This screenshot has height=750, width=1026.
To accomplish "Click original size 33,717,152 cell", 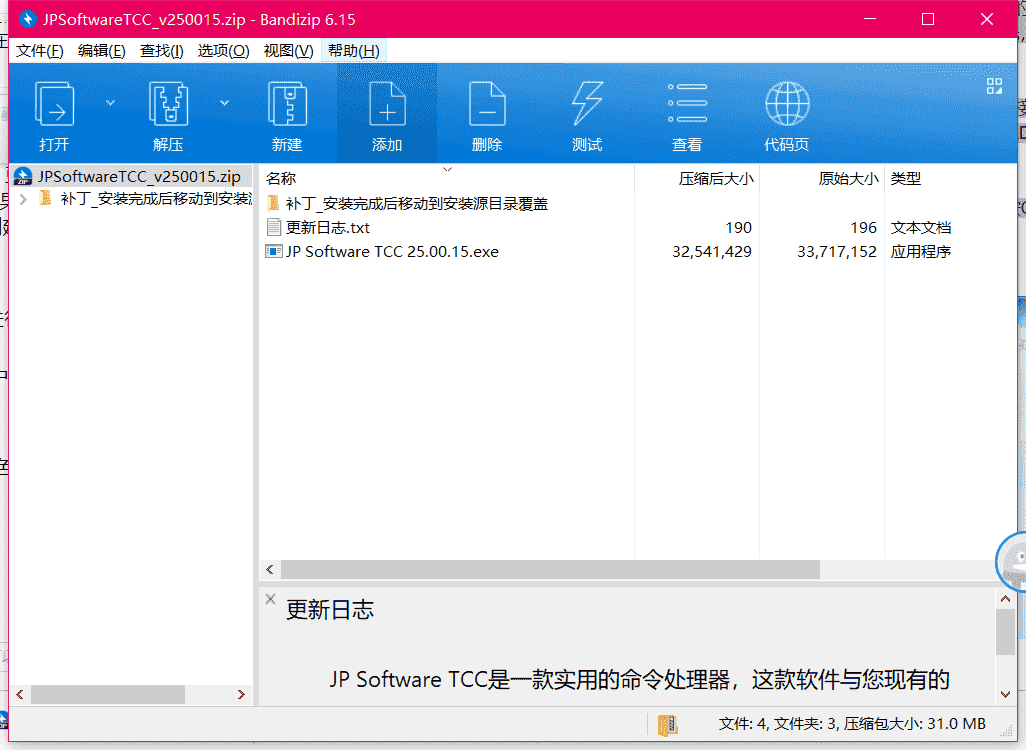I will (x=837, y=252).
